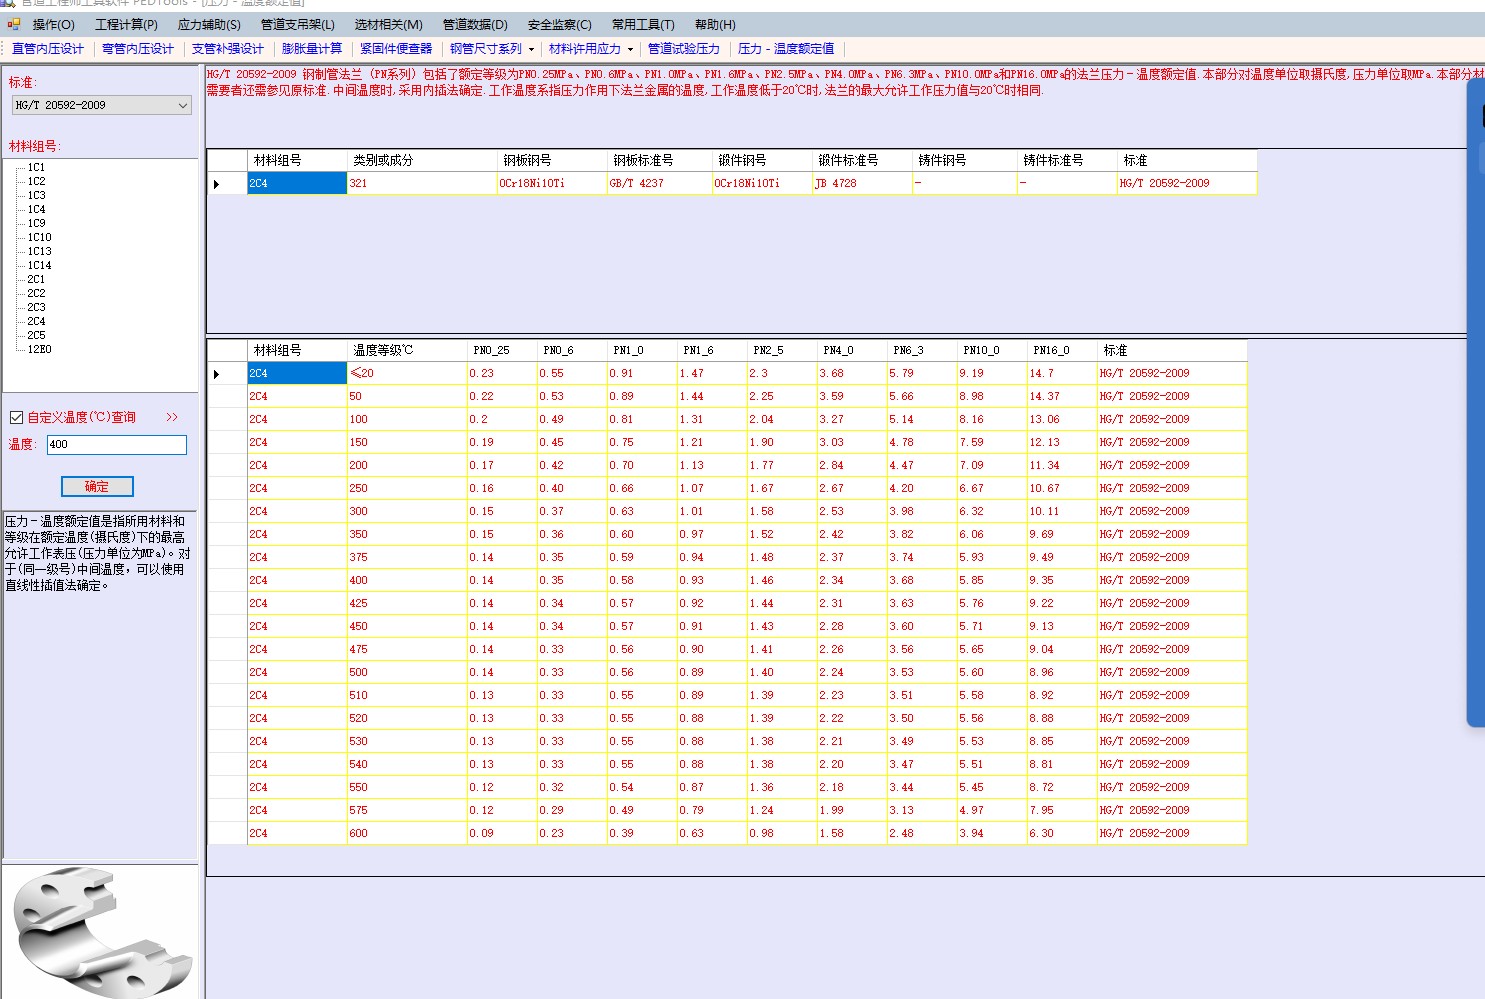Open the 安全监察(C) menu
The image size is (1485, 999).
click(559, 24)
